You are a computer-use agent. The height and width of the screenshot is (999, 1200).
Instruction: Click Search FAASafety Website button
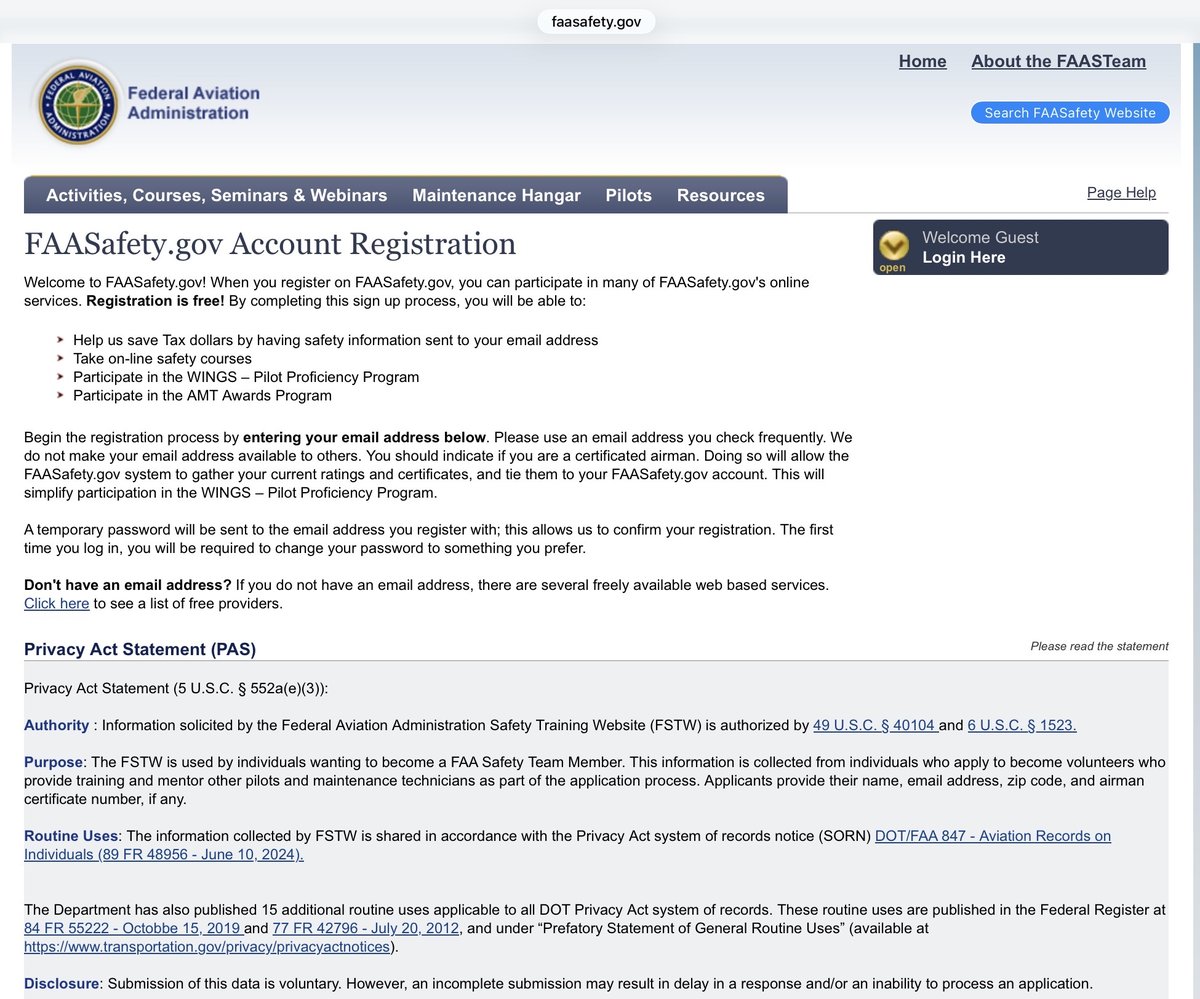pos(1070,113)
